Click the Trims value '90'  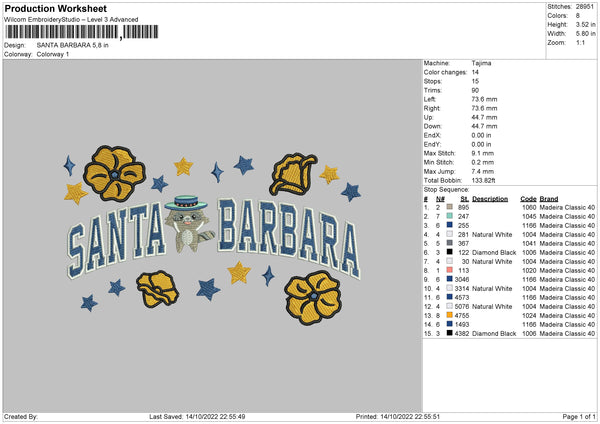pos(475,90)
